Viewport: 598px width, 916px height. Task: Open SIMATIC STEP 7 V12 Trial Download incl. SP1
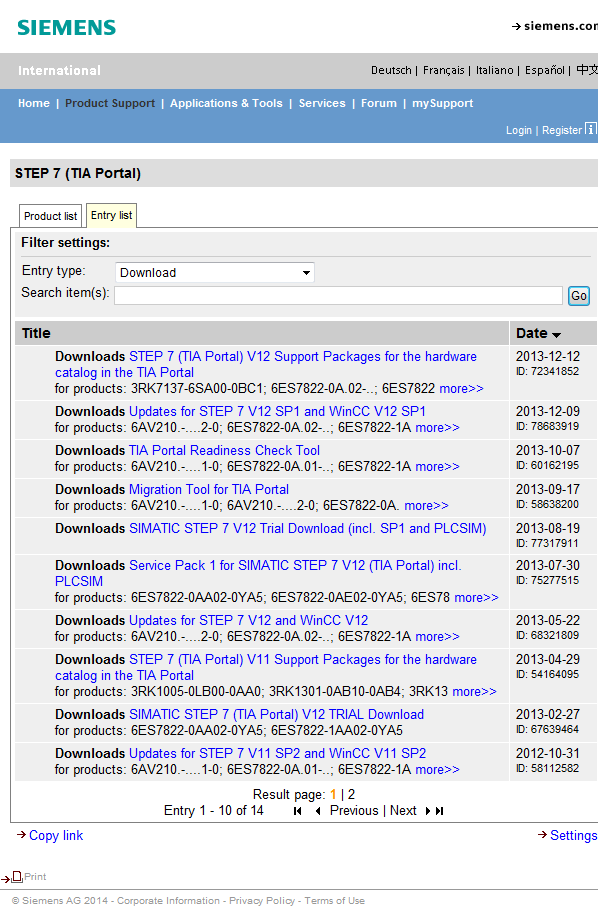pyautogui.click(x=307, y=529)
